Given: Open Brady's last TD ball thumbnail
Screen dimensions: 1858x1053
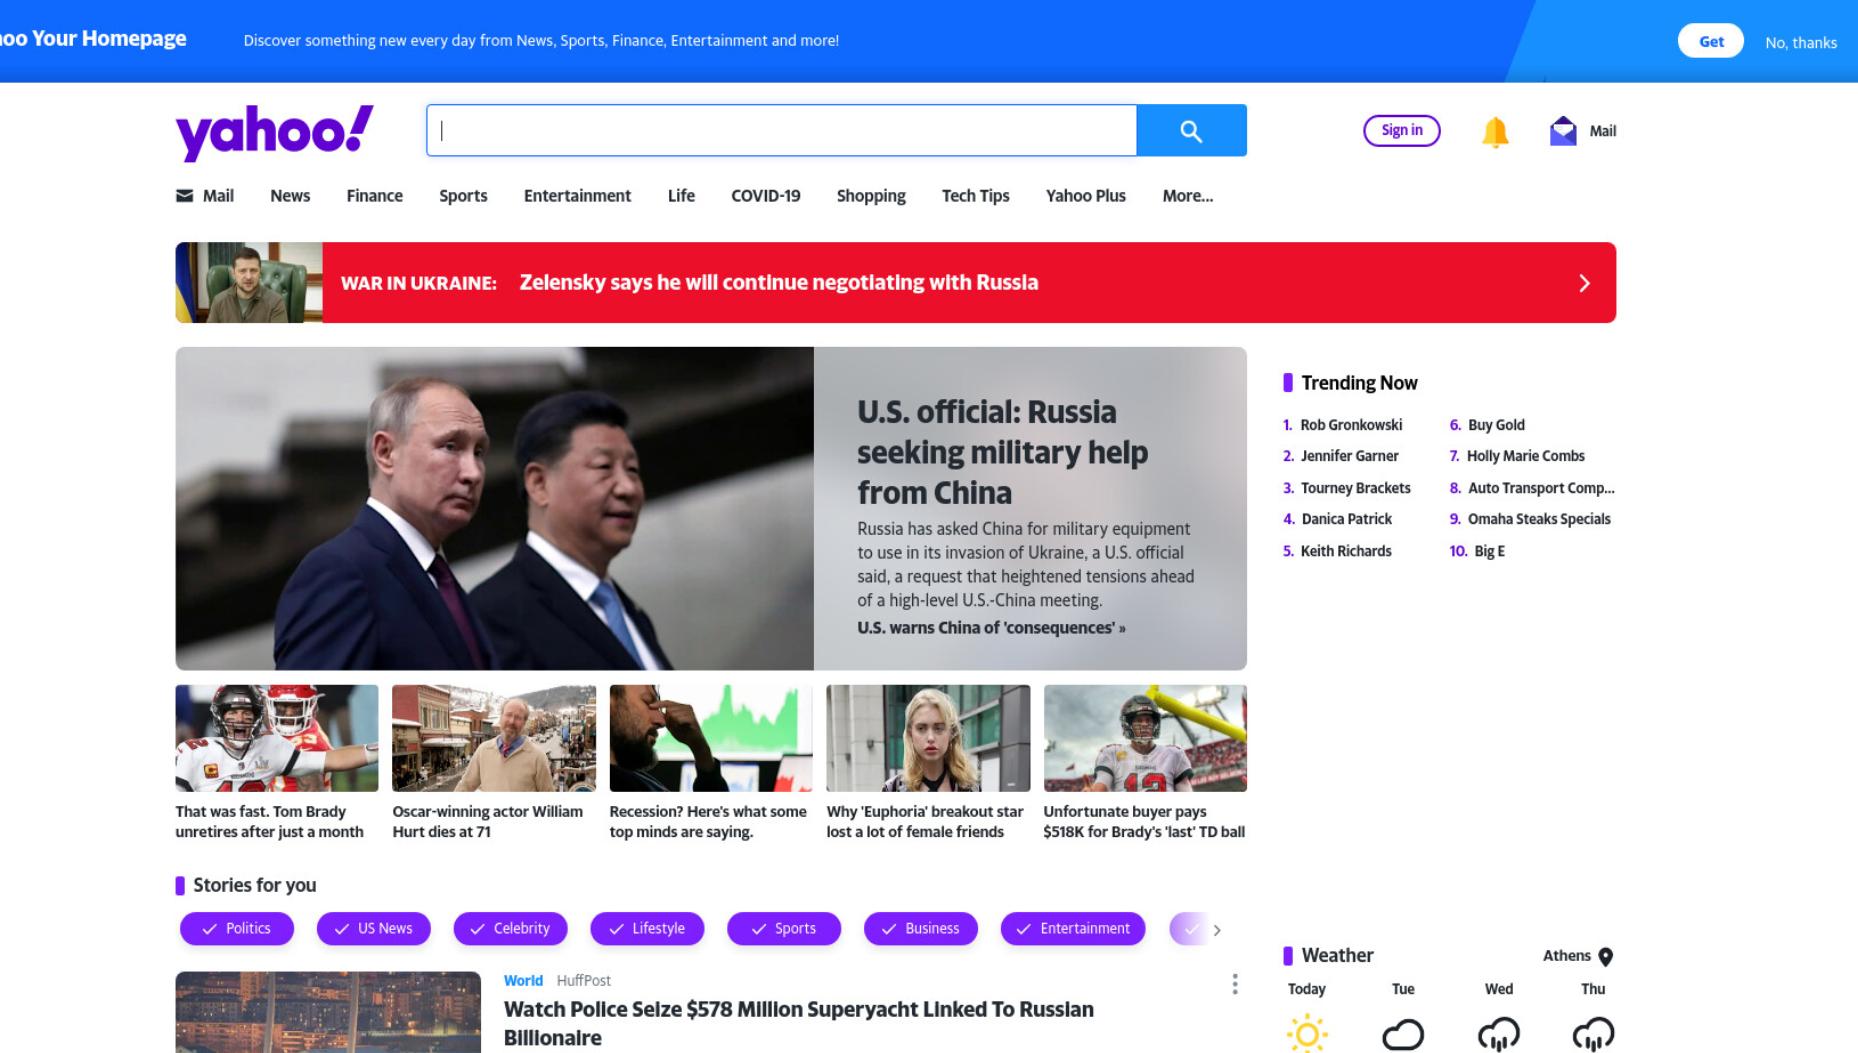Looking at the screenshot, I should pyautogui.click(x=1145, y=738).
